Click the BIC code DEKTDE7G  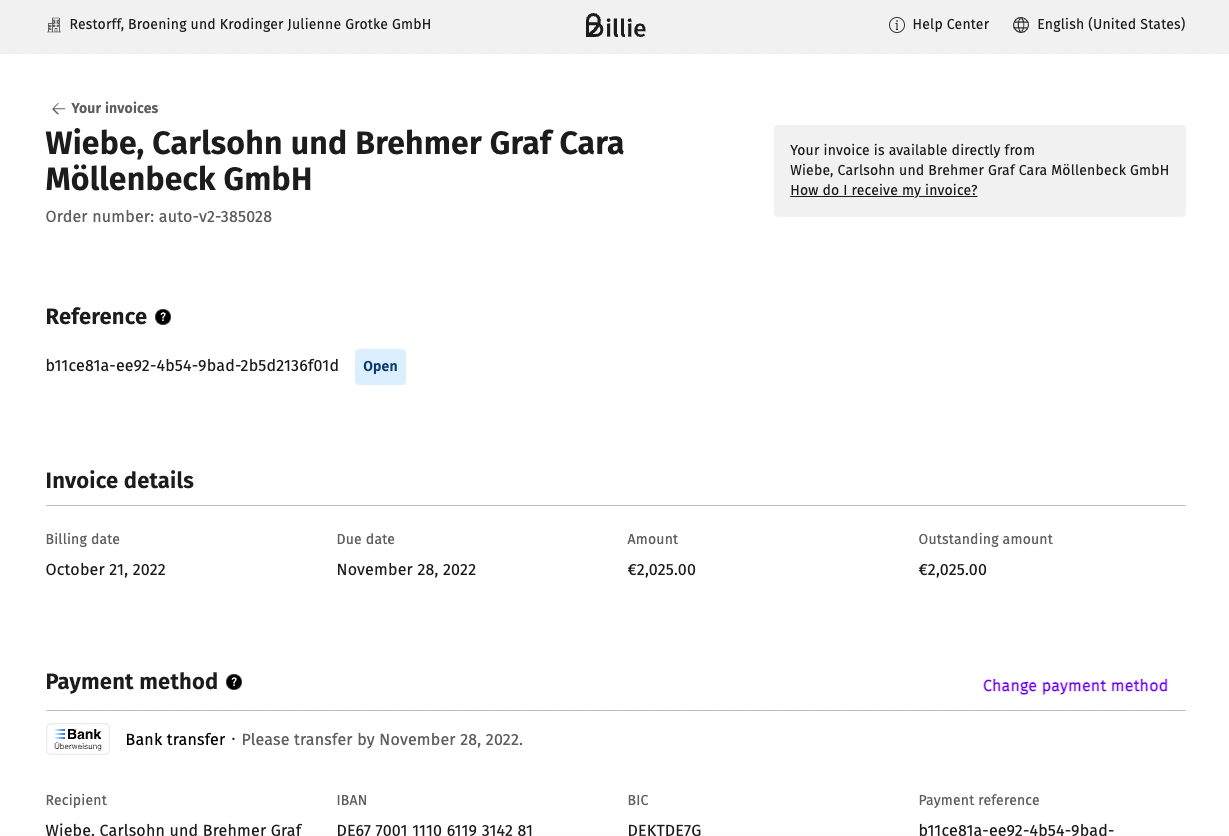(x=664, y=829)
